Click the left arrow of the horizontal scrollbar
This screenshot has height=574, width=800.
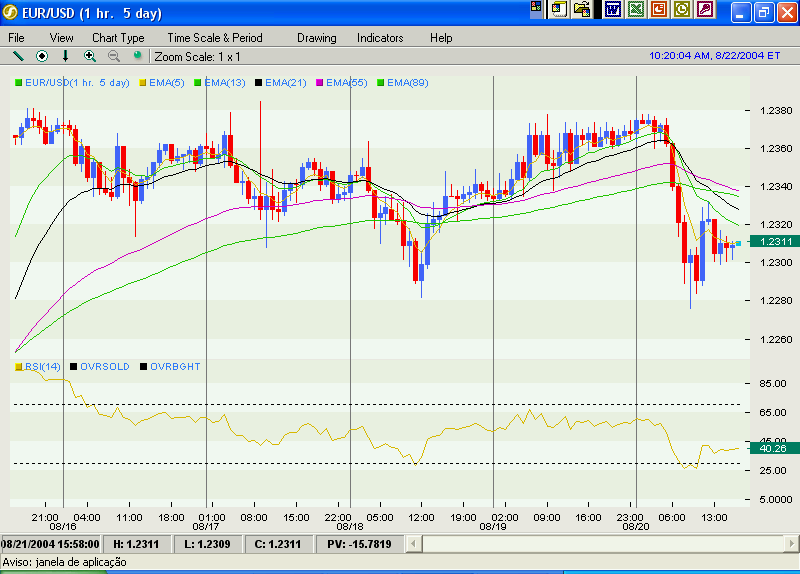pos(414,544)
